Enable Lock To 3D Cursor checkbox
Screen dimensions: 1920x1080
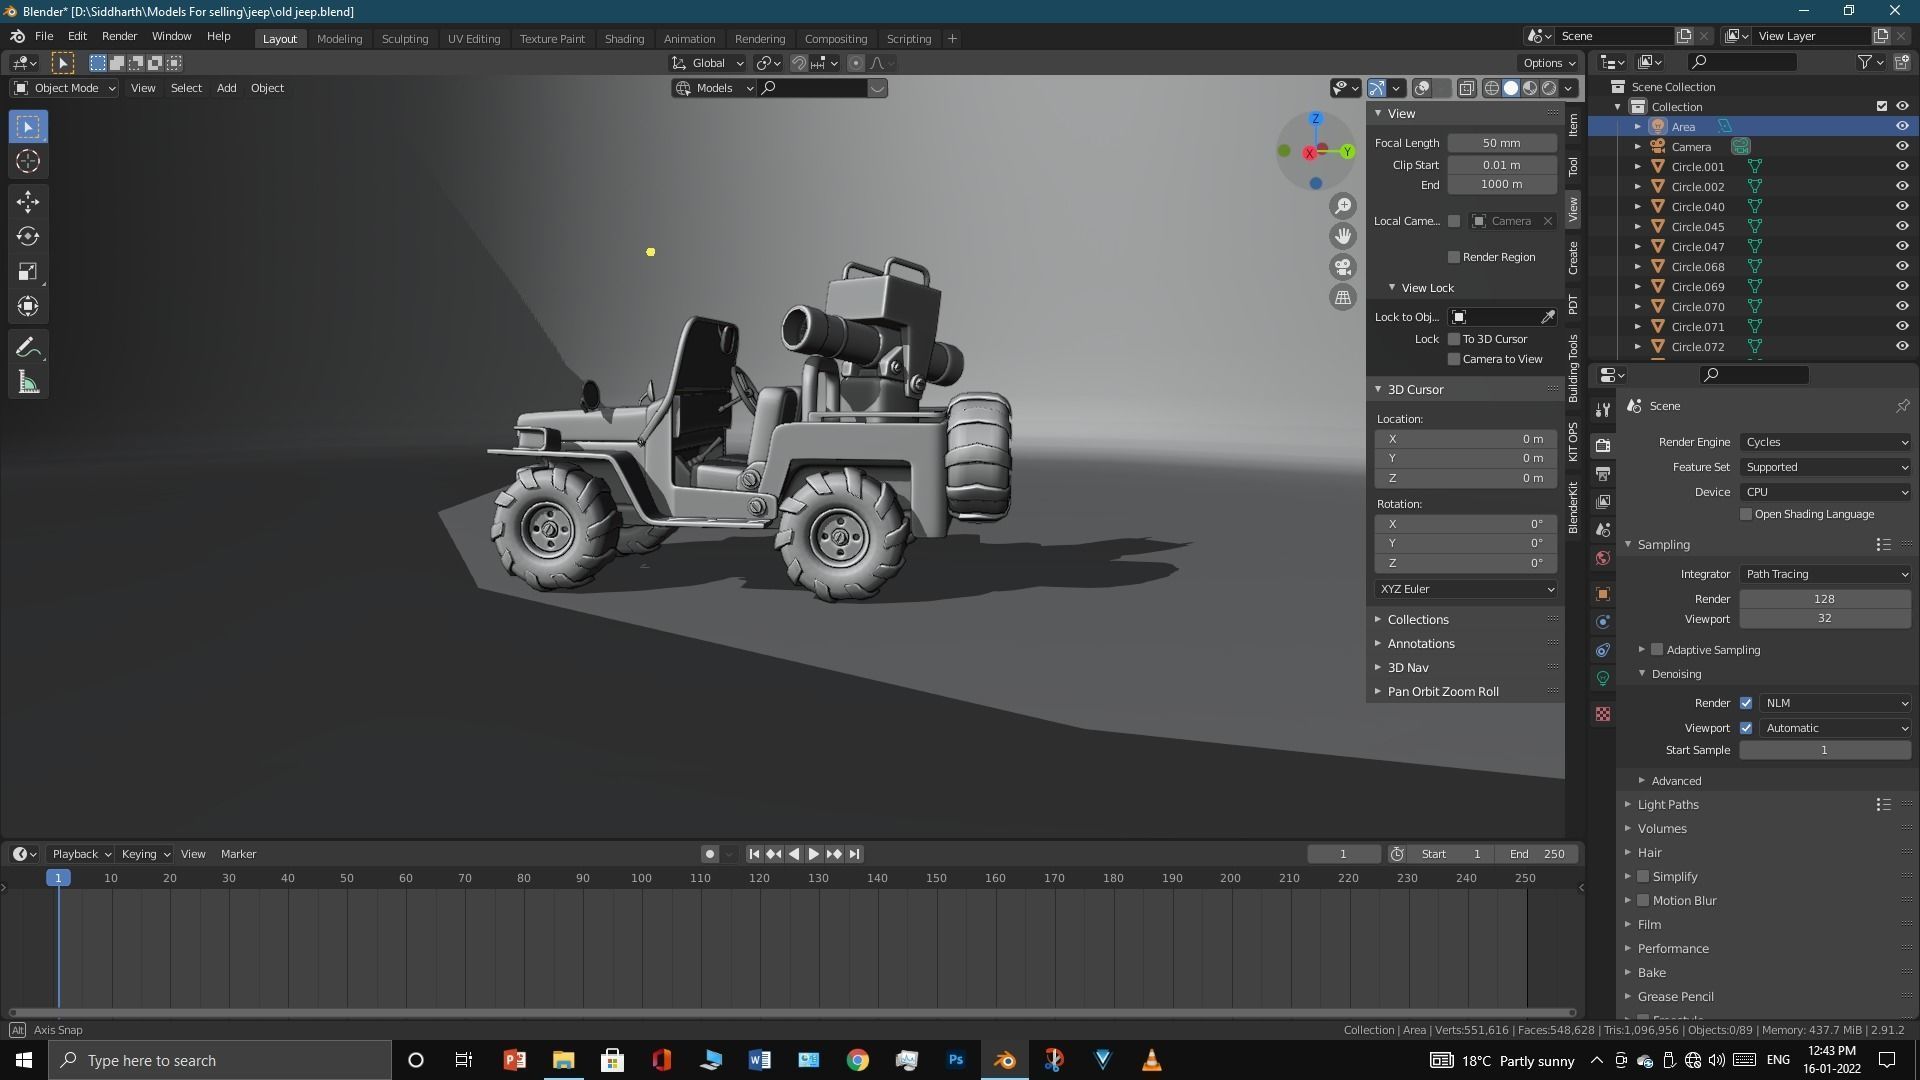pos(1454,339)
